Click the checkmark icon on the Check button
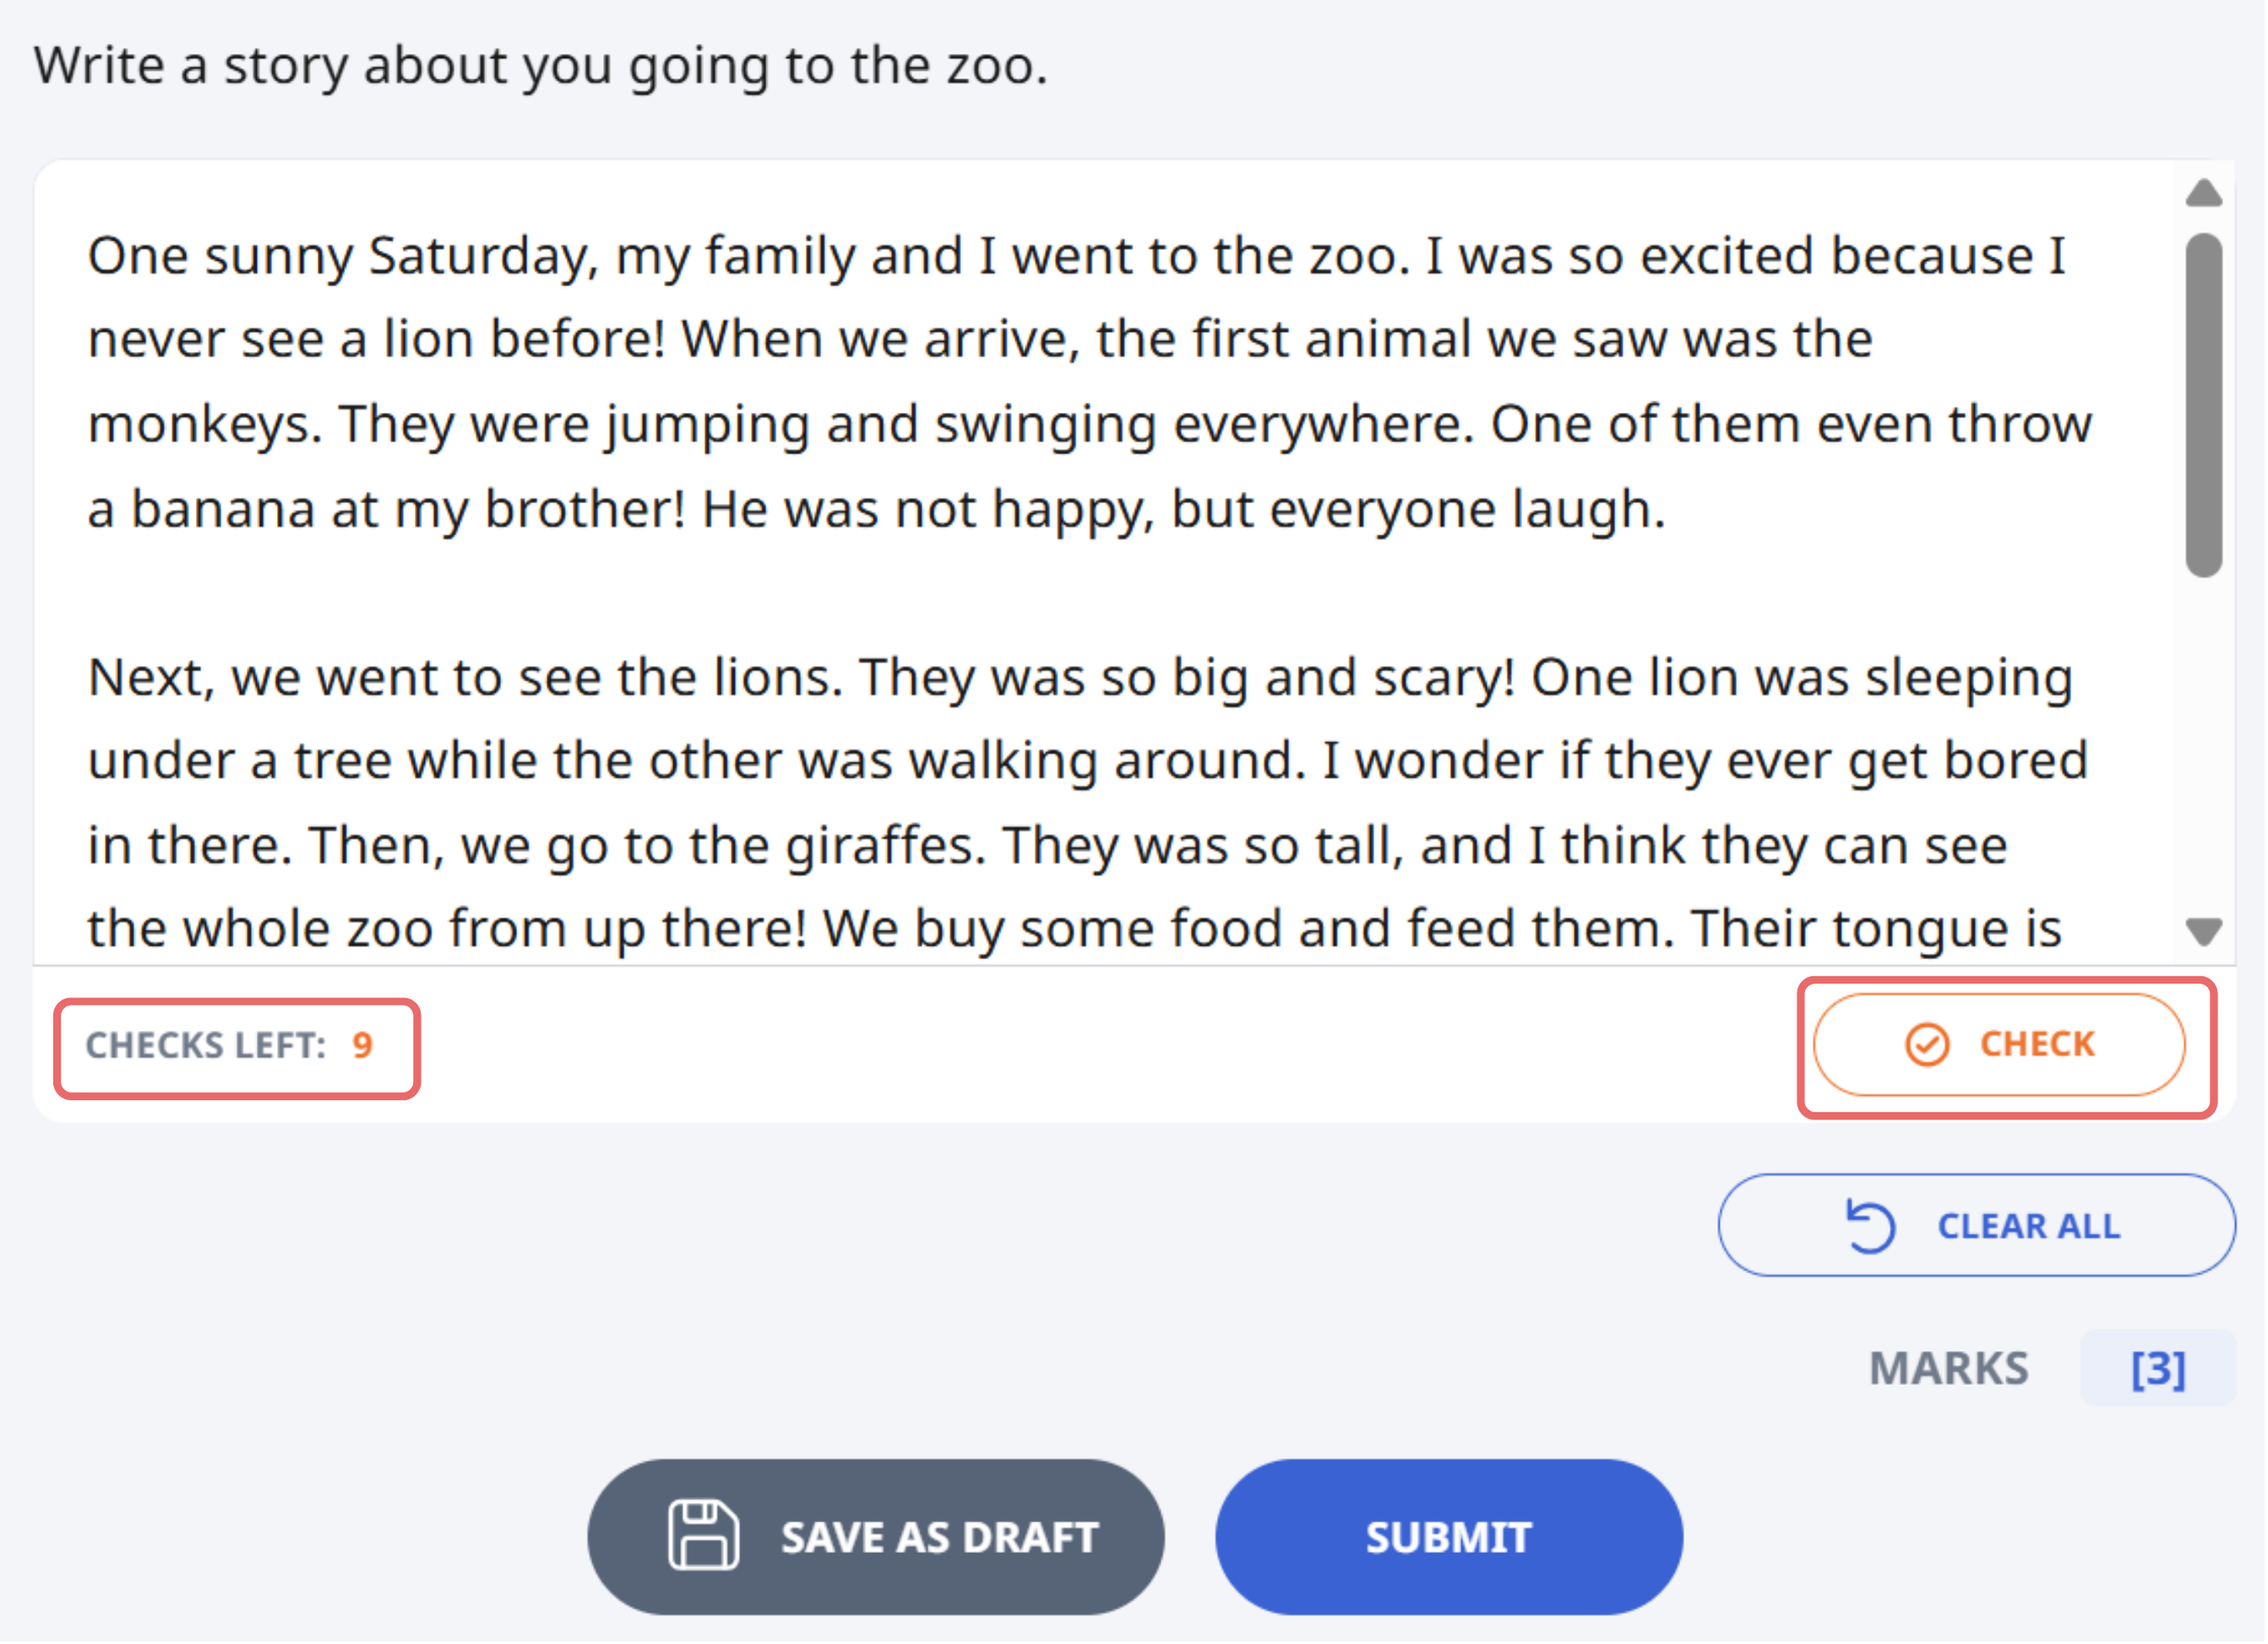The image size is (2268, 1644). click(x=1928, y=1046)
